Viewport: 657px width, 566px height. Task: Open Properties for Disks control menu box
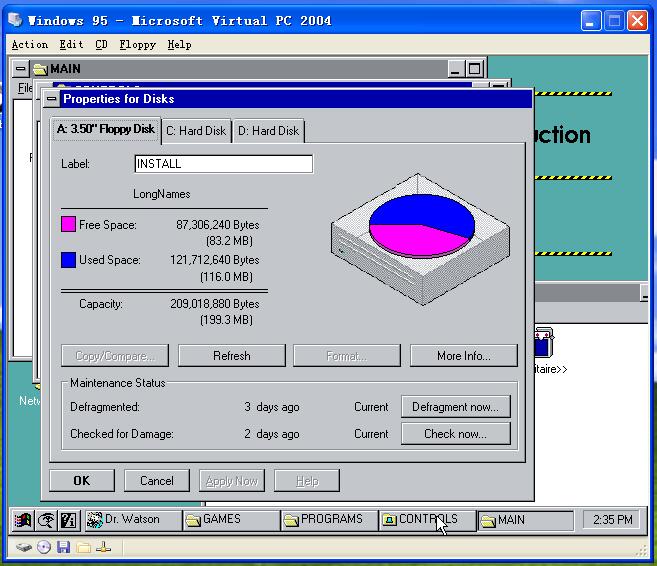pyautogui.click(x=52, y=99)
